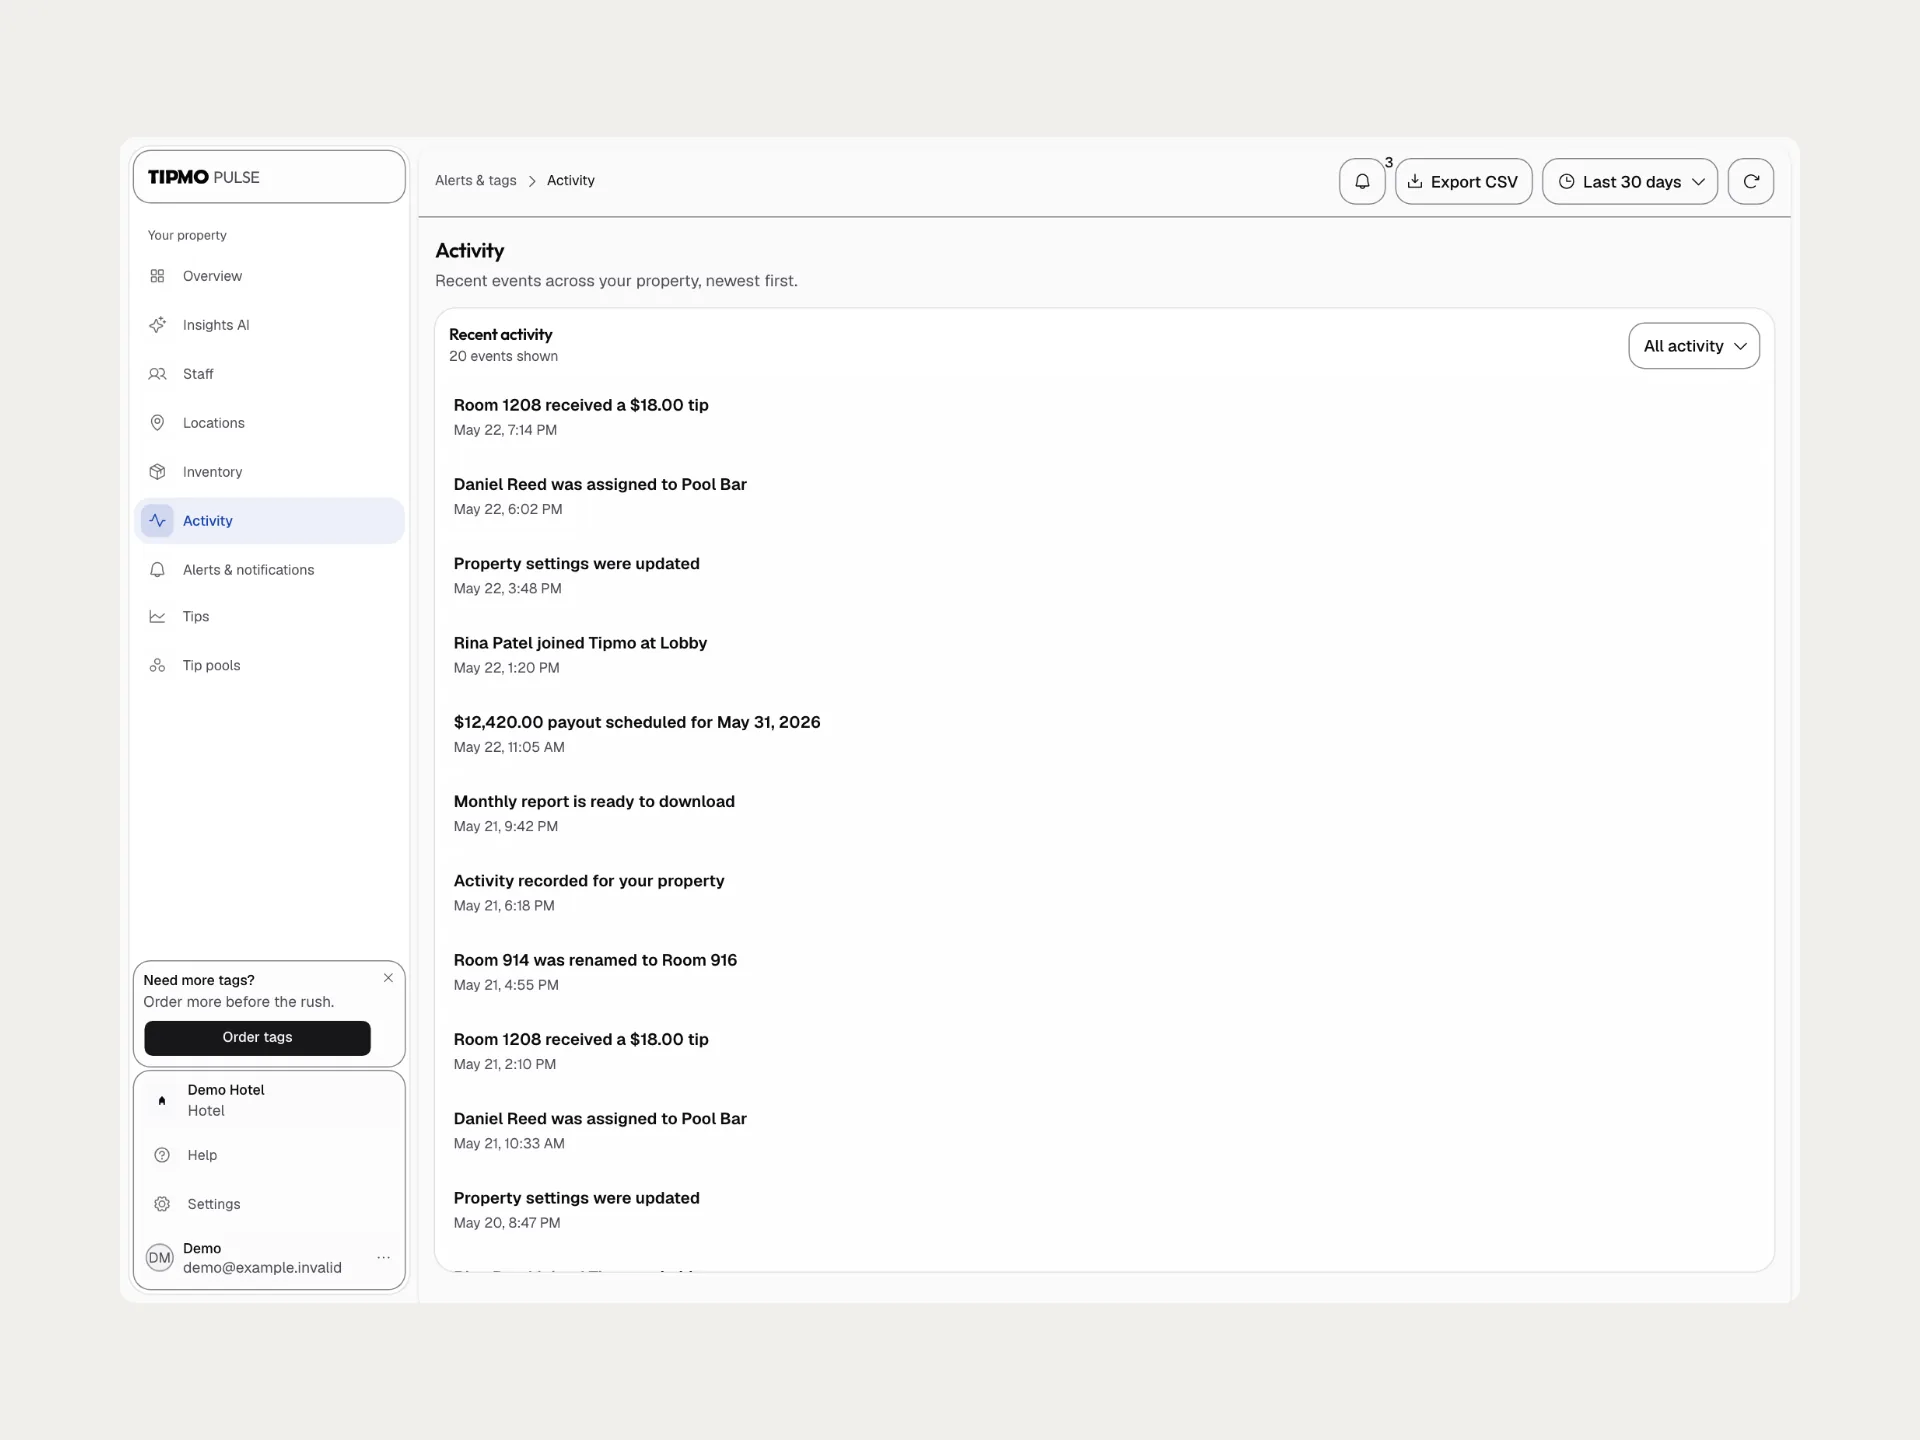Click the download icon in Export CSV
The image size is (1920, 1440).
point(1415,181)
